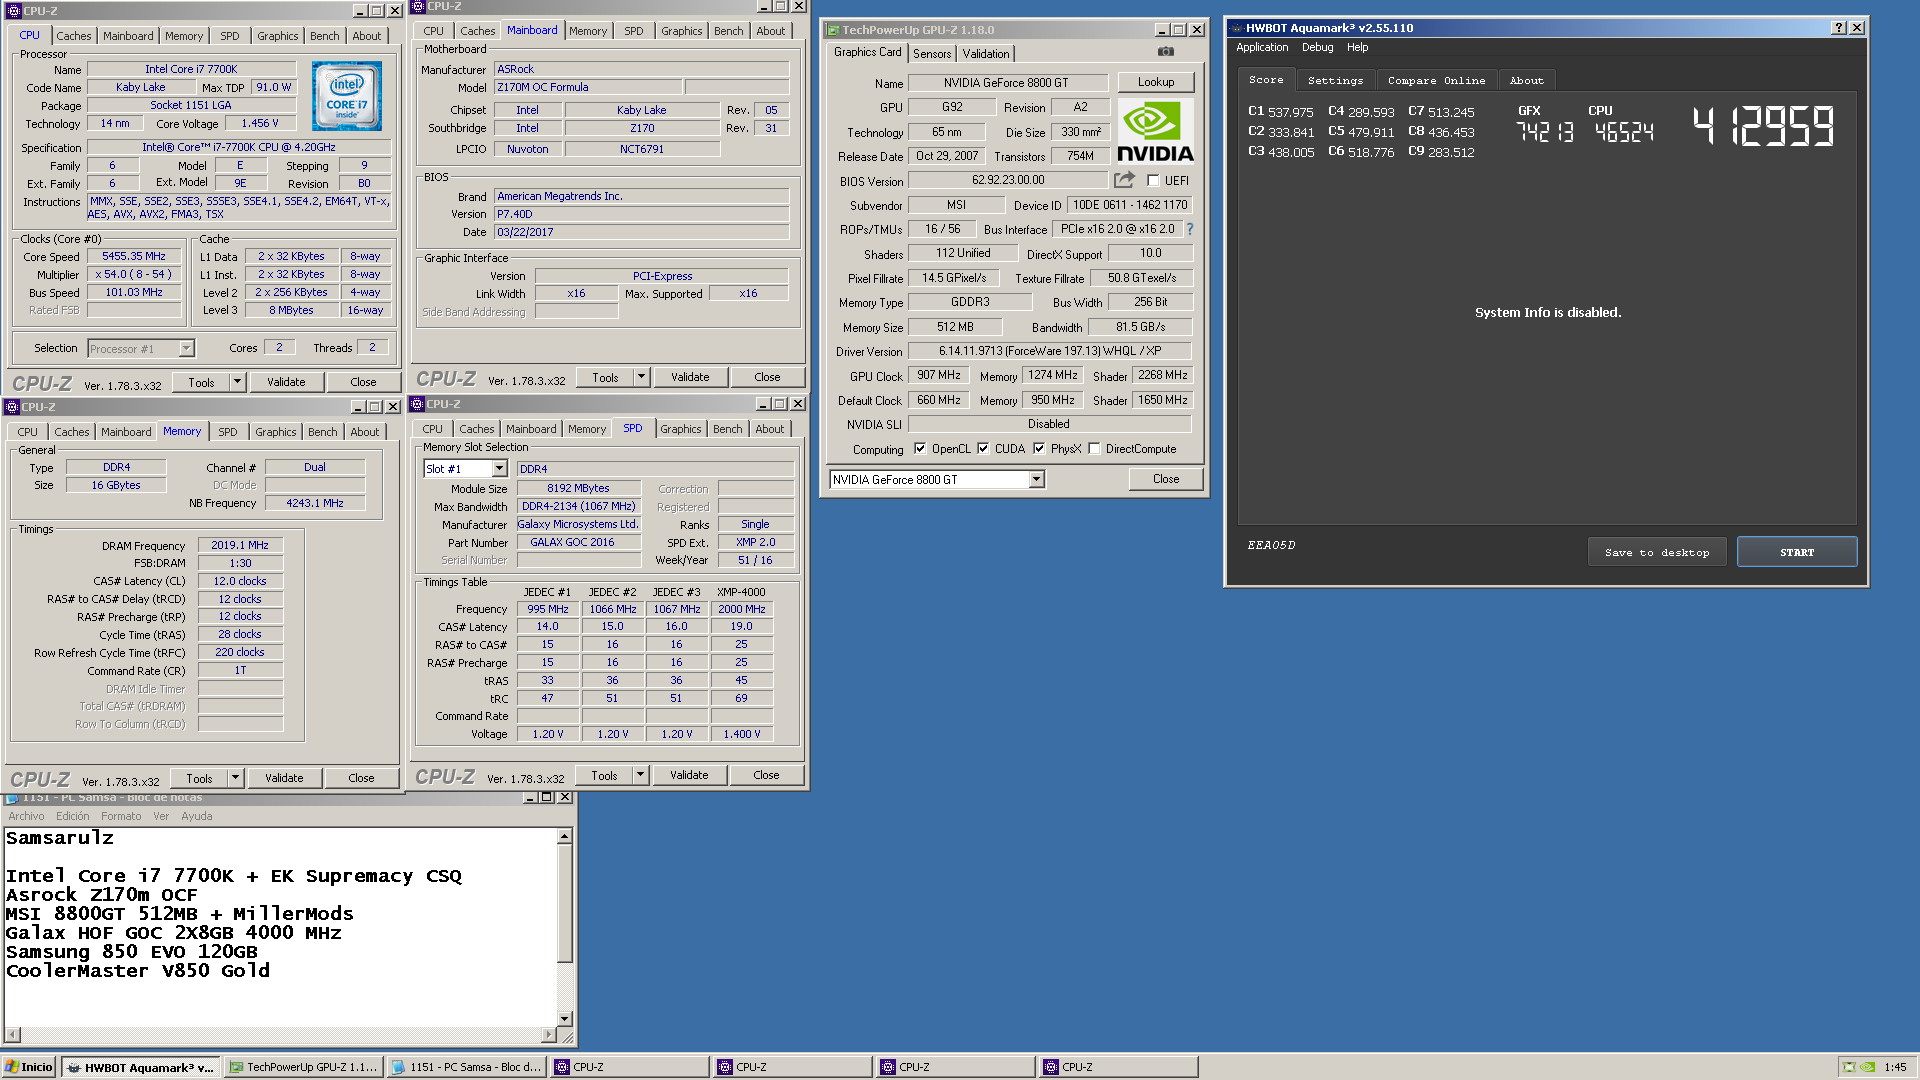Click title bar icon of CPU-Z Memory window
Viewport: 1920px width, 1080px height.
tap(12, 407)
